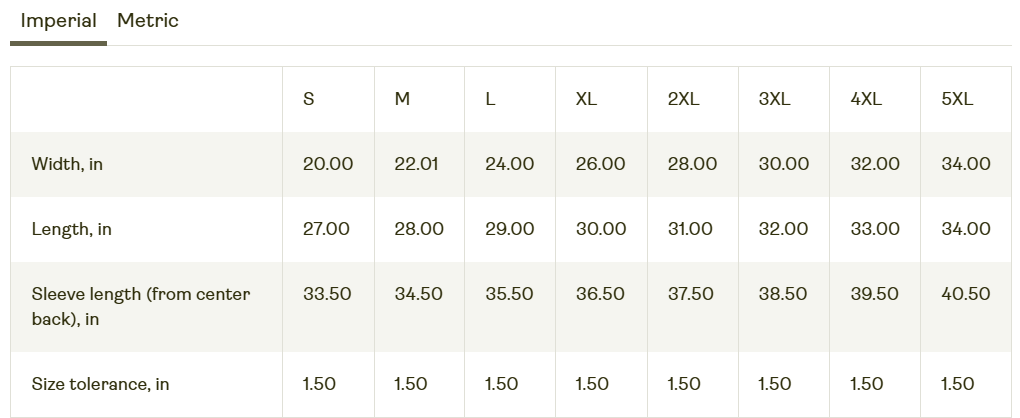Select the 5XL column header
The width and height of the screenshot is (1020, 418).
[x=957, y=99]
